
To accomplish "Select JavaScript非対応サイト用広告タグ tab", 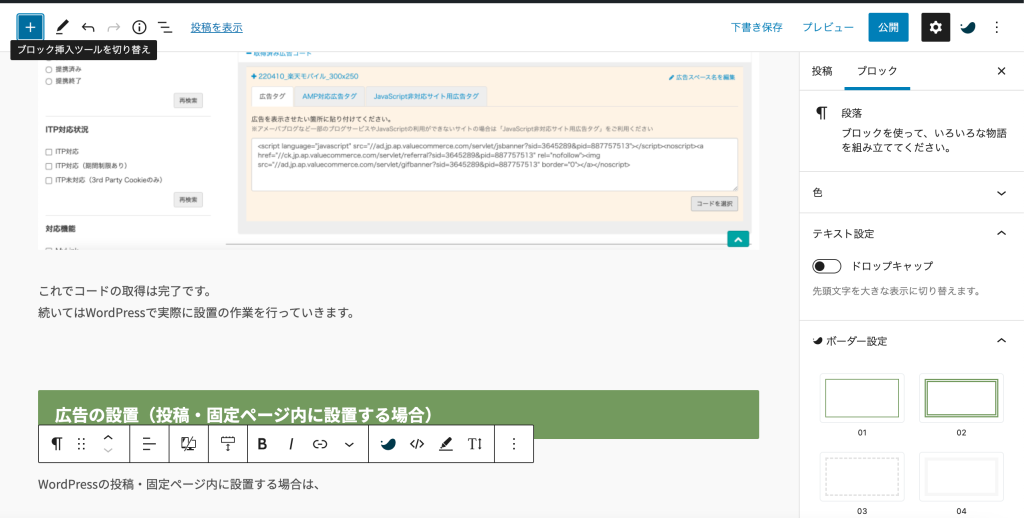I will coord(426,96).
